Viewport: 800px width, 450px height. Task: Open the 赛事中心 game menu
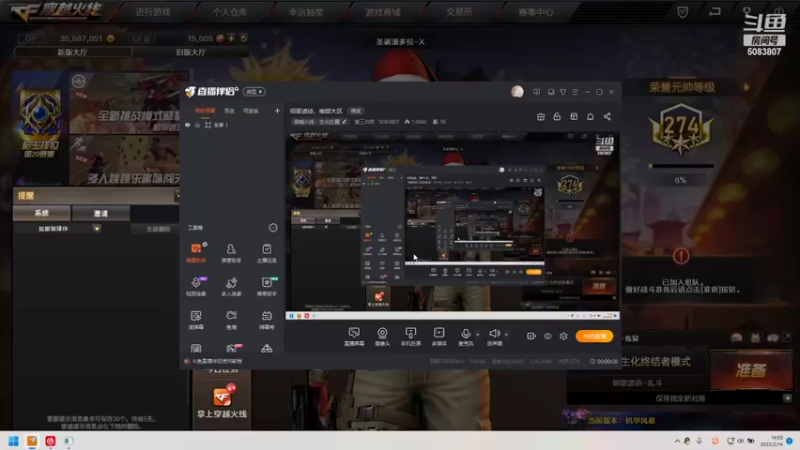pos(536,12)
